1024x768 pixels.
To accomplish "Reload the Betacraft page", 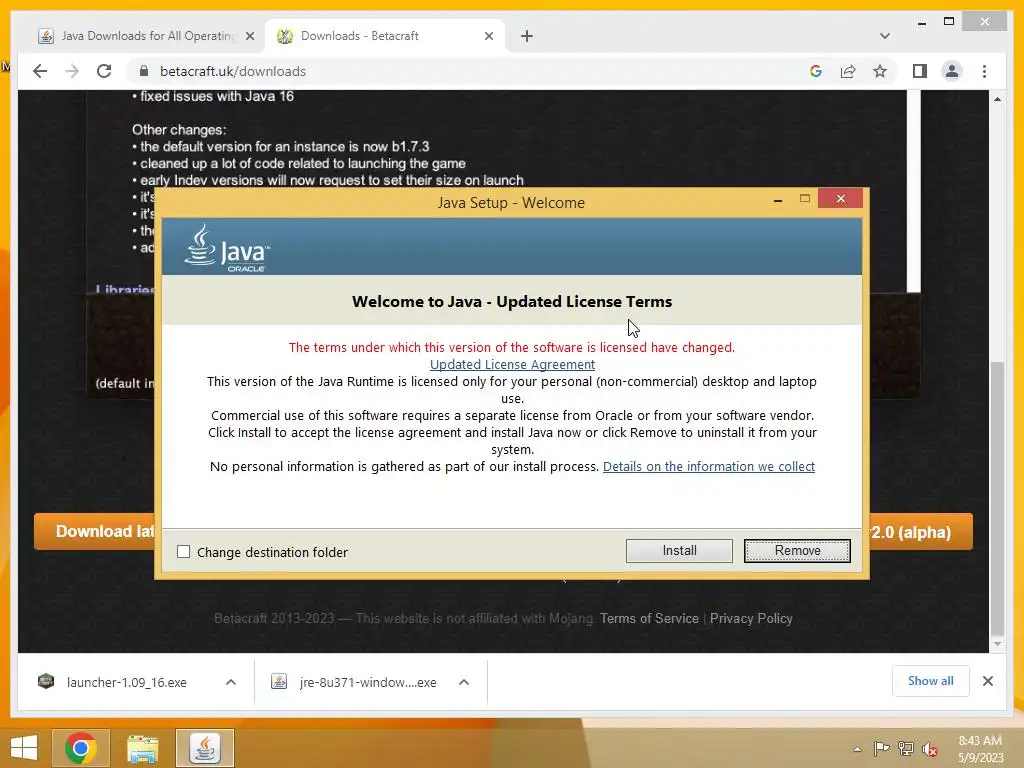I will coord(104,71).
